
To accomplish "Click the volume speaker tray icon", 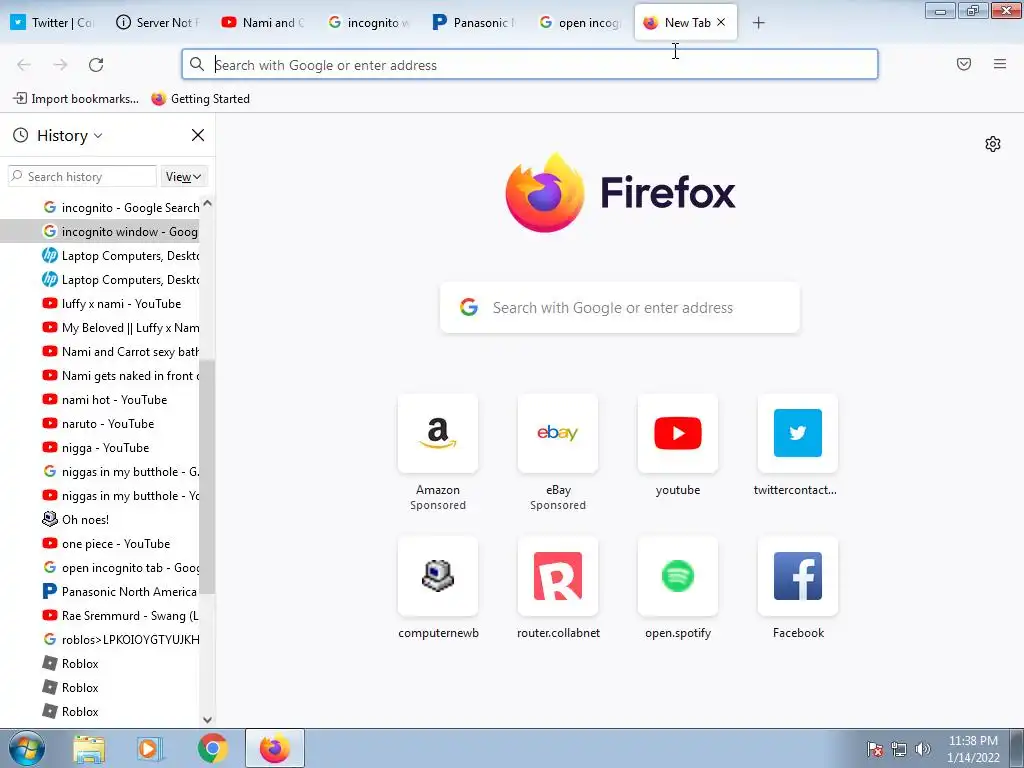I will tap(923, 749).
